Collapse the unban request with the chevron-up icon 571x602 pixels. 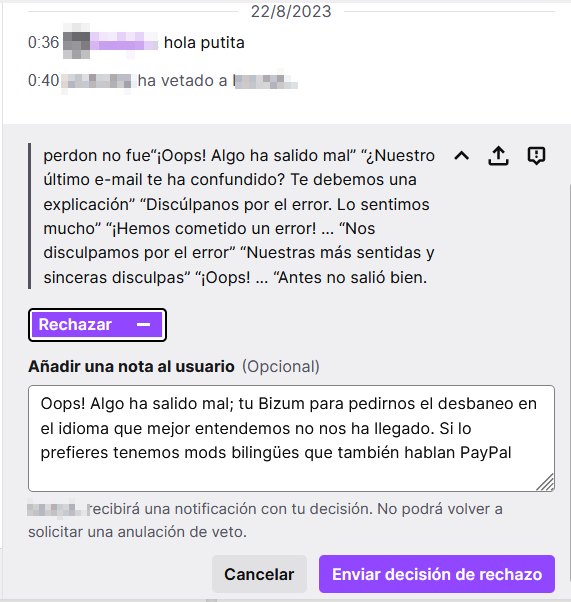point(462,156)
